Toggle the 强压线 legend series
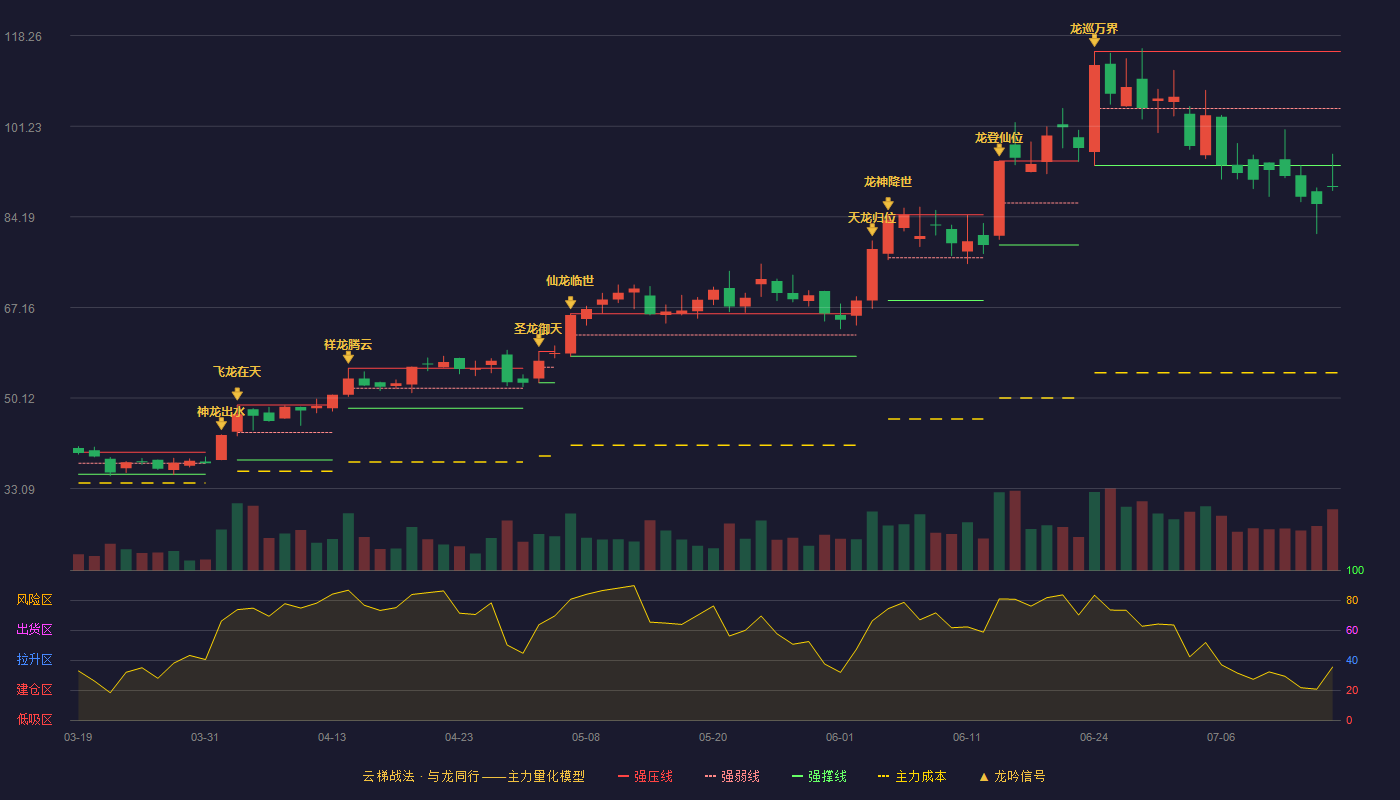The image size is (1400, 800). coord(645,776)
